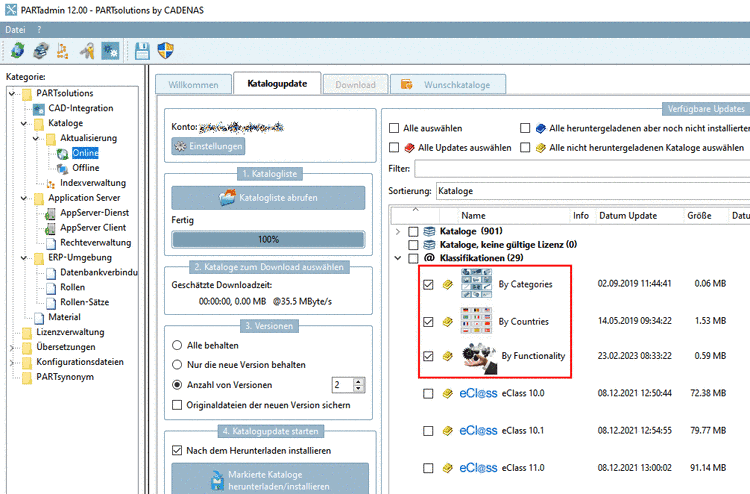Tick the Alle auswählen checkbox

394,128
